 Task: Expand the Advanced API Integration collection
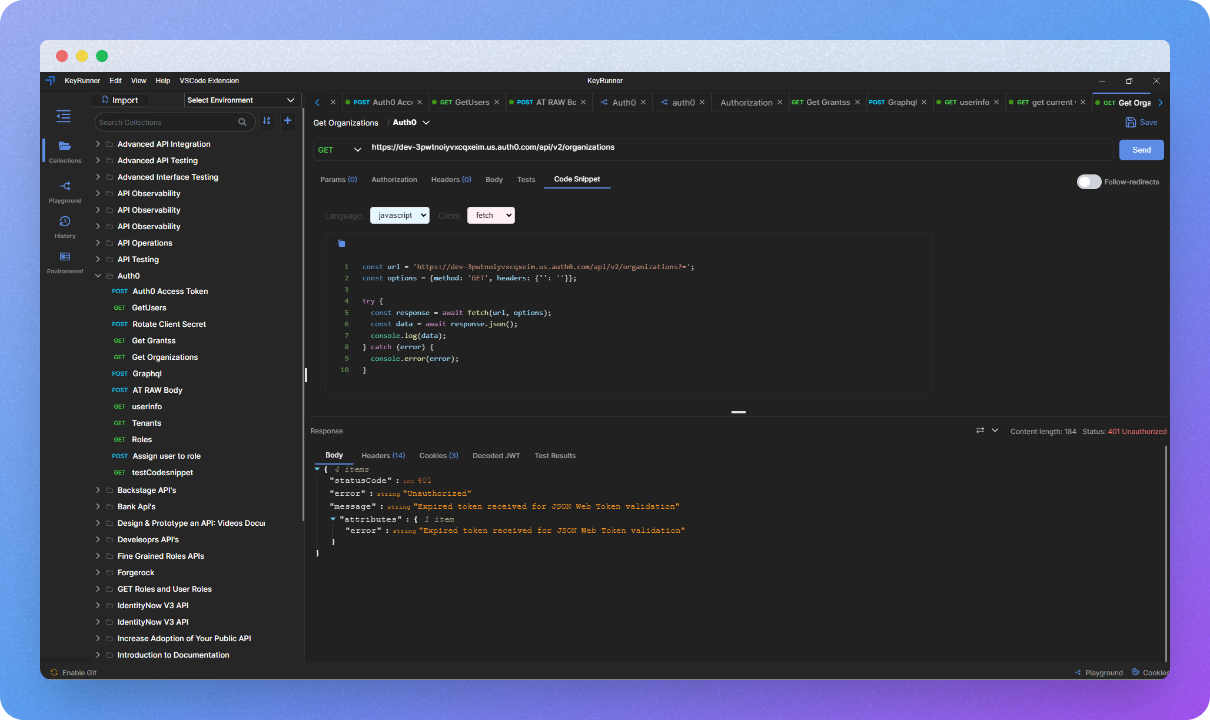98,144
